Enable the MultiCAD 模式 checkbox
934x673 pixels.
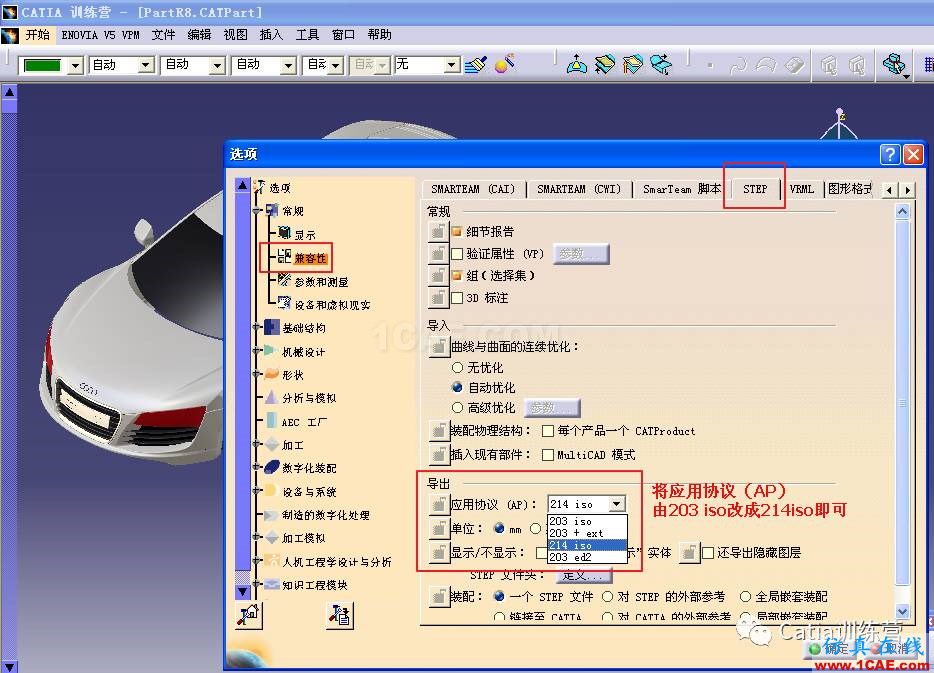(548, 455)
